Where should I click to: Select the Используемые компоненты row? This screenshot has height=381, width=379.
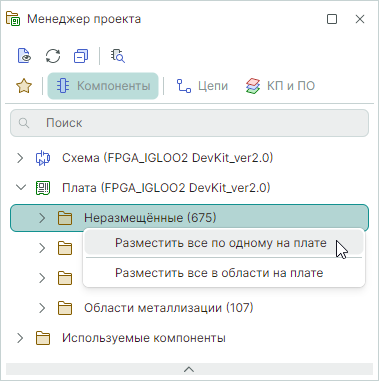189,338
